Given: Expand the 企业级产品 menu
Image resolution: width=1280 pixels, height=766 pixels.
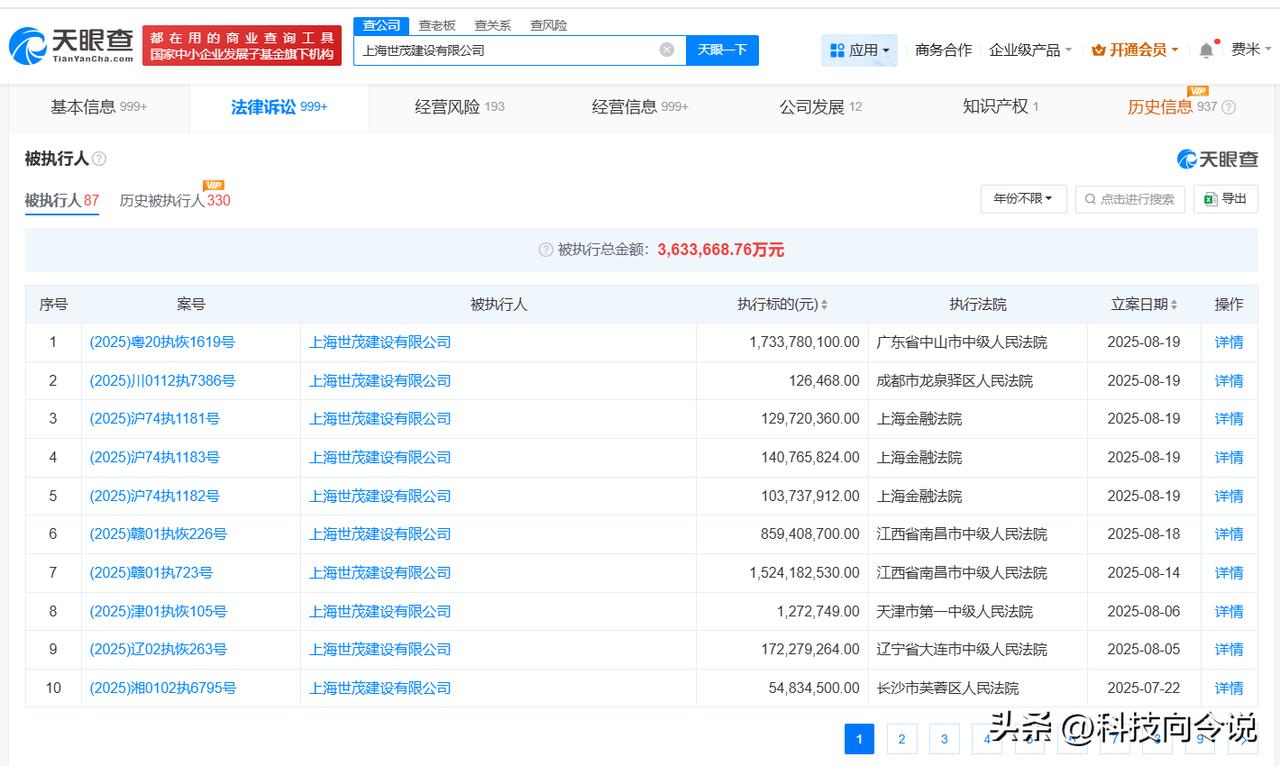Looking at the screenshot, I should (1030, 50).
